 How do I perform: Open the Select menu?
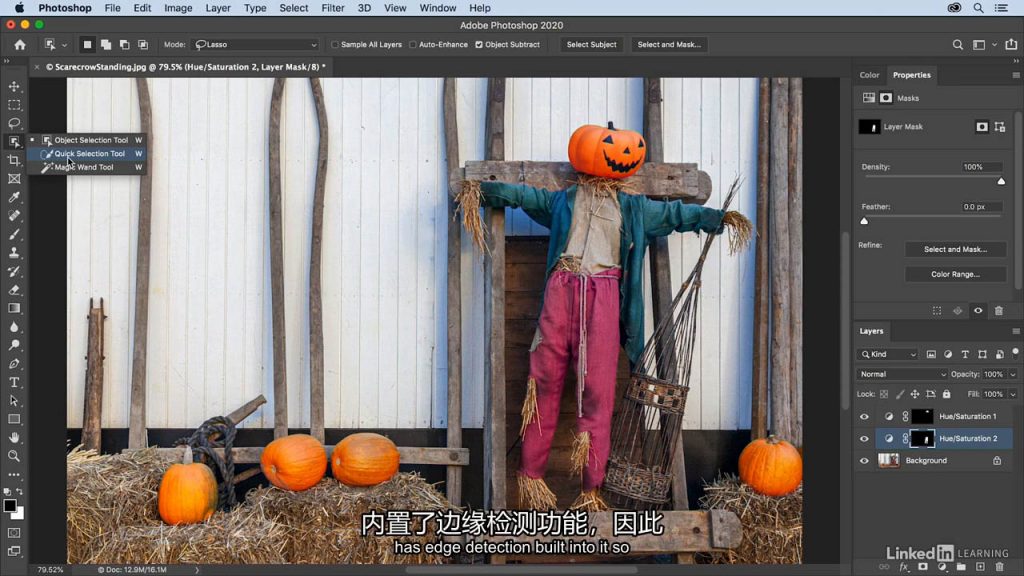tap(293, 8)
